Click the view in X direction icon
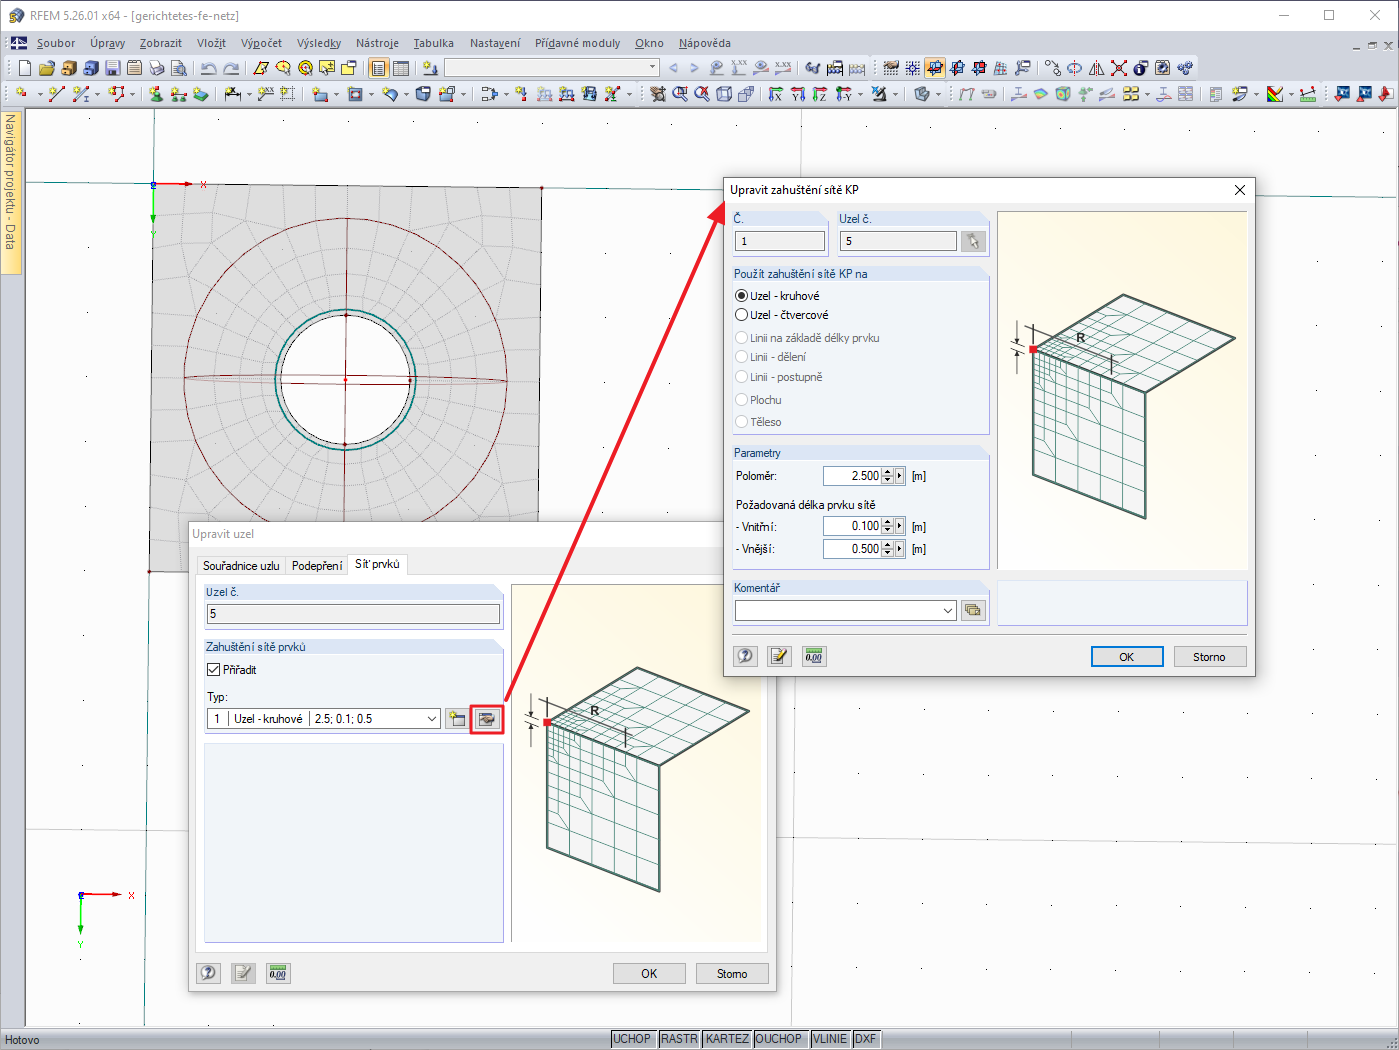The image size is (1399, 1050). [776, 94]
